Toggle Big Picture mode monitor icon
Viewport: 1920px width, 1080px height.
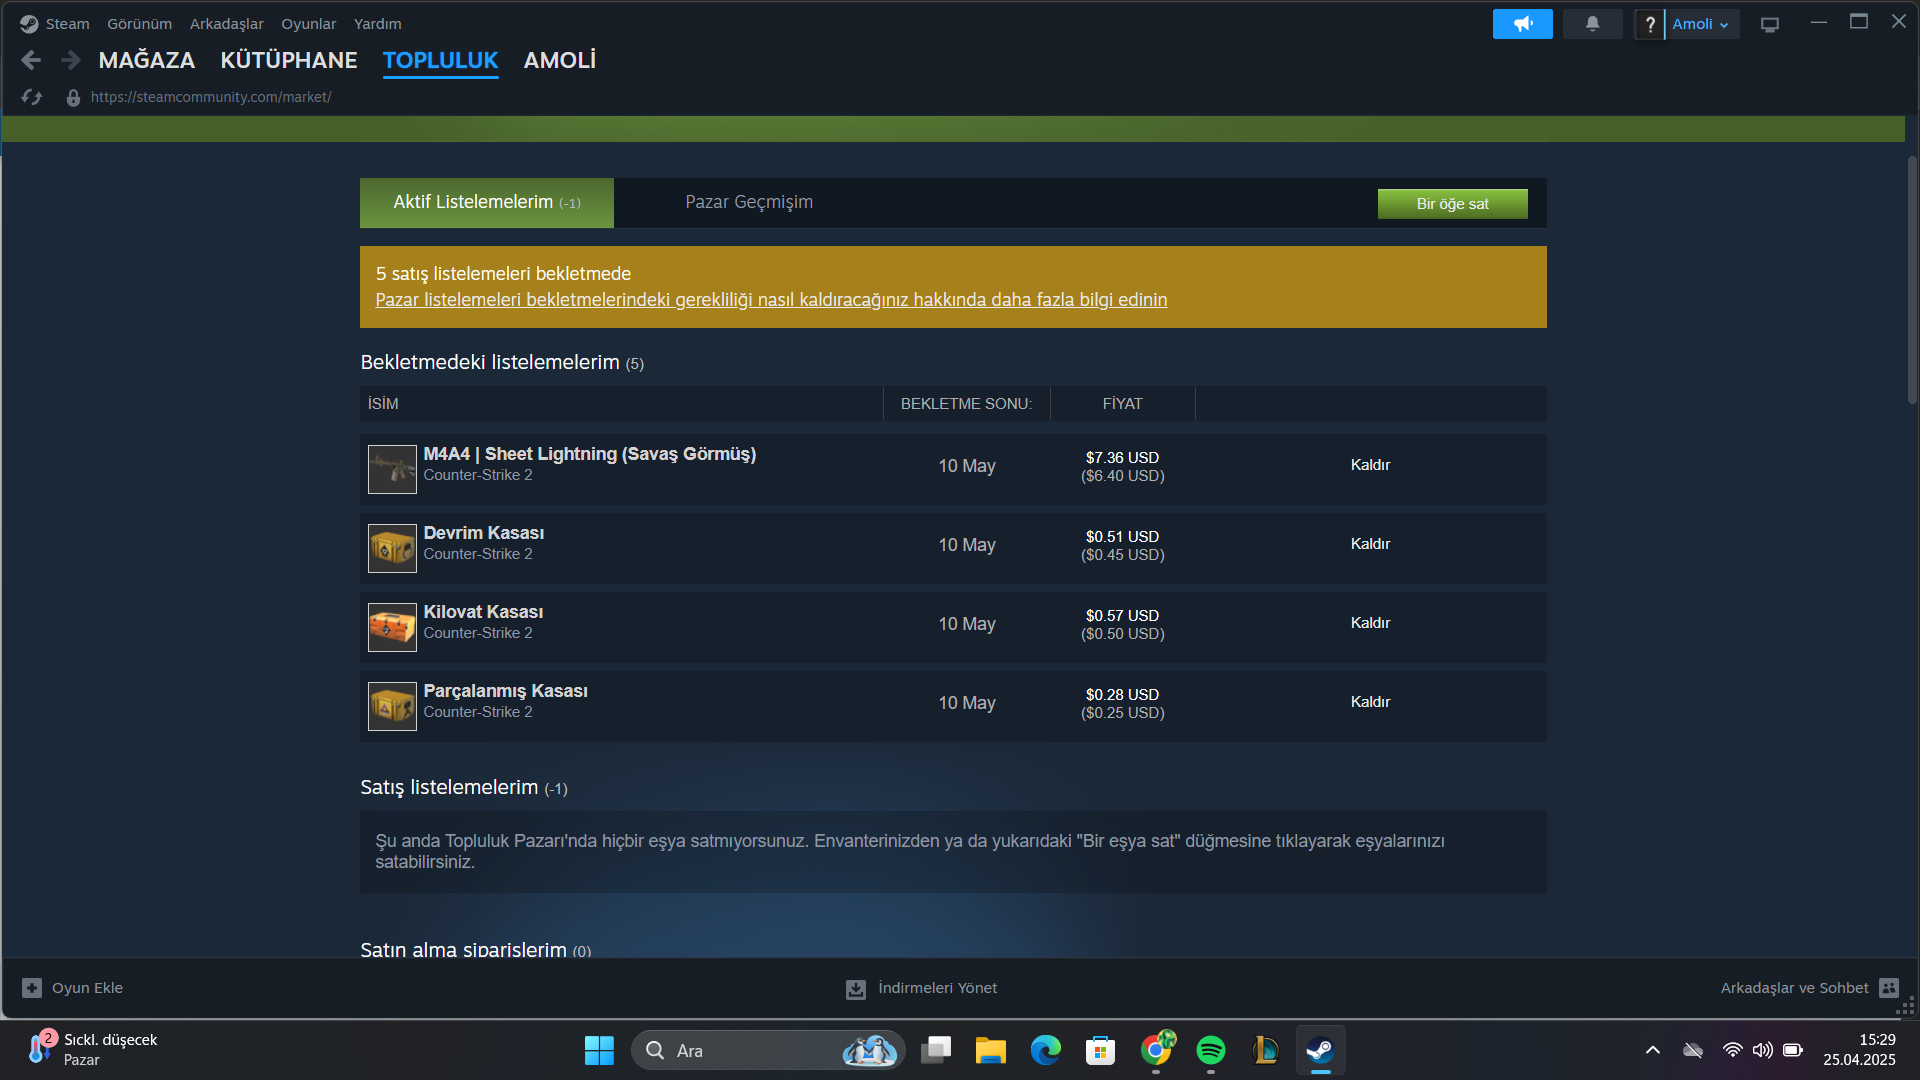pos(1770,25)
